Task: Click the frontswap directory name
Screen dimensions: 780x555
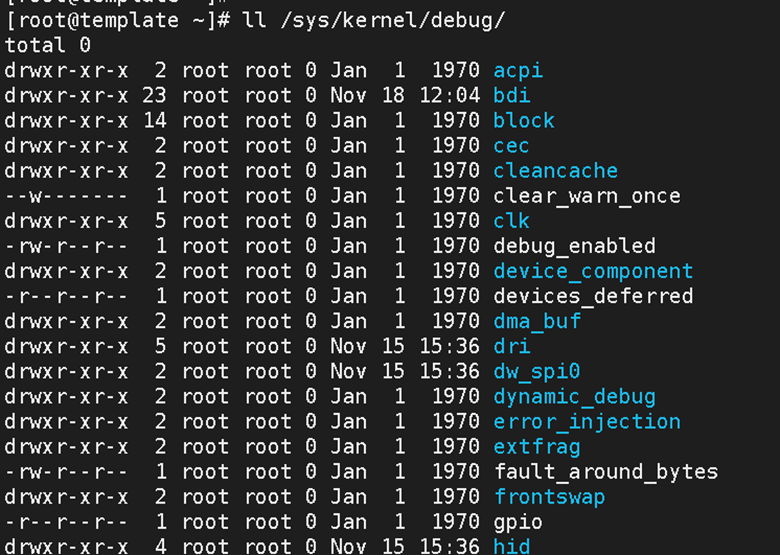Action: [x=550, y=497]
